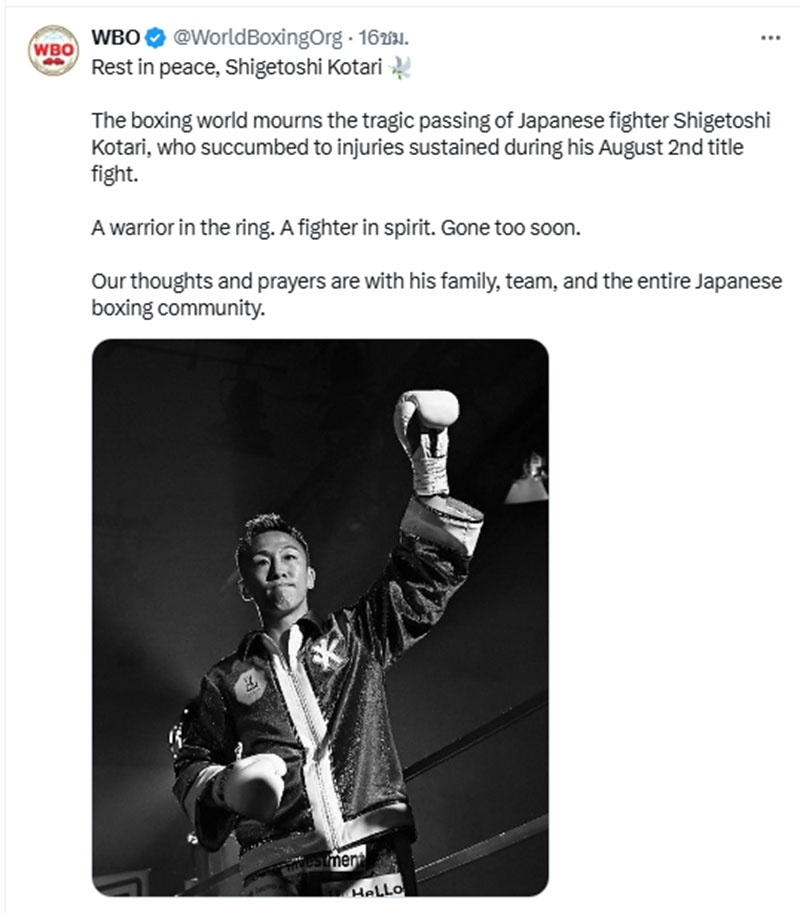Click the raised boxing glove in the photo
The width and height of the screenshot is (800, 913).
pyautogui.click(x=426, y=416)
